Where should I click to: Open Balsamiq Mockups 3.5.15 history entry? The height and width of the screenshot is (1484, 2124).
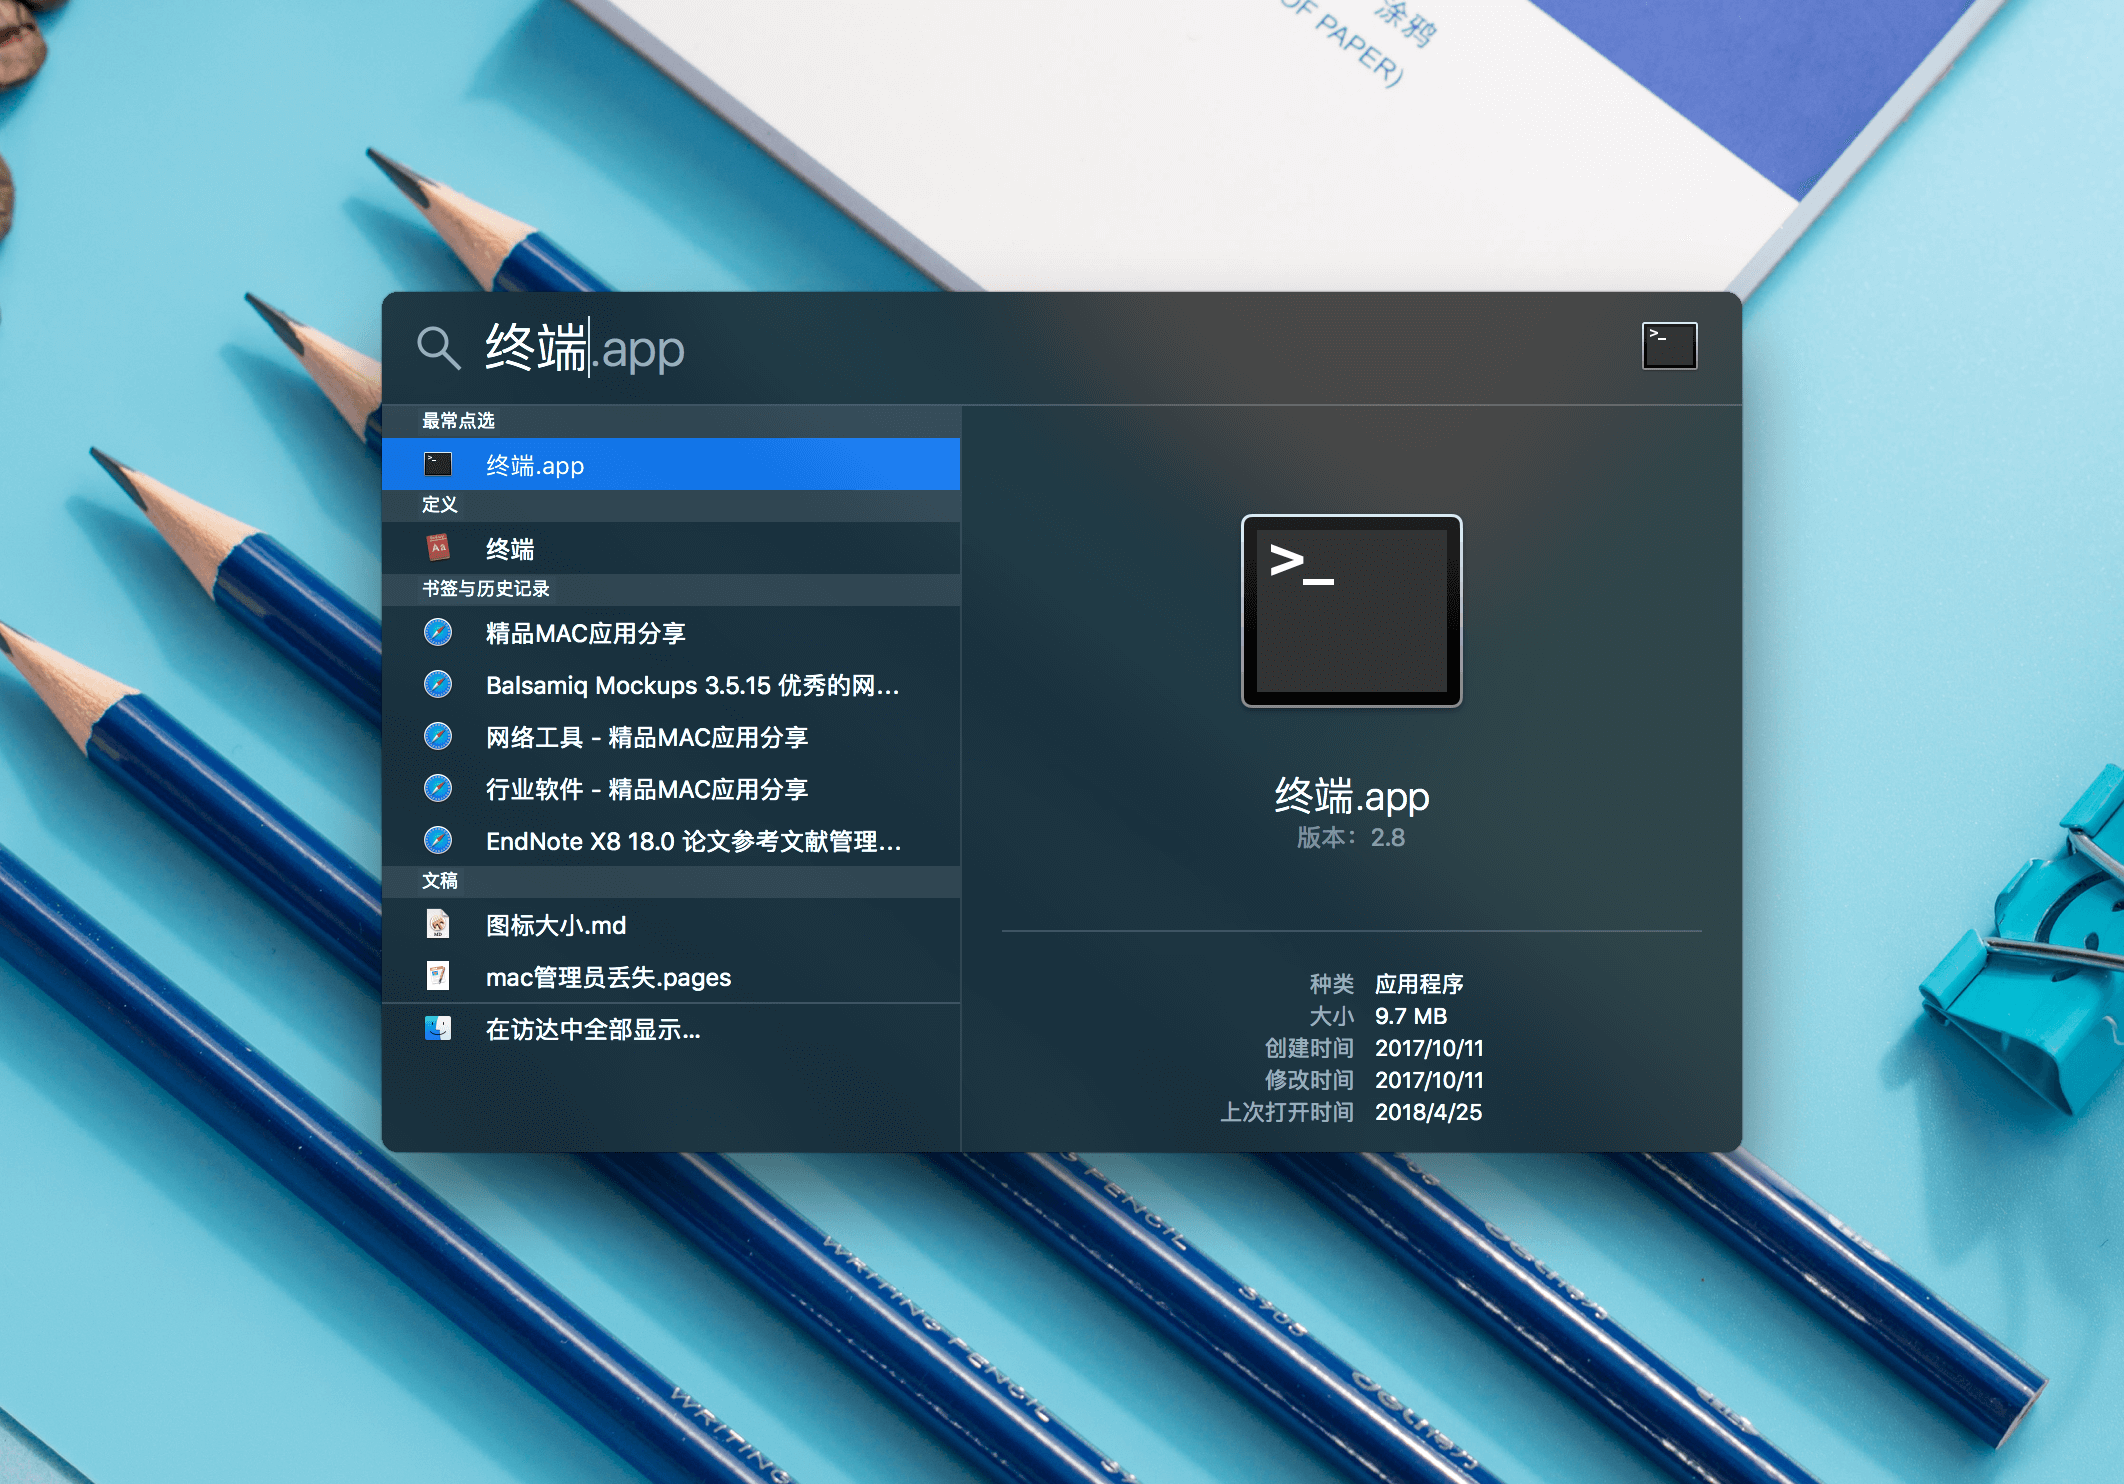(671, 684)
